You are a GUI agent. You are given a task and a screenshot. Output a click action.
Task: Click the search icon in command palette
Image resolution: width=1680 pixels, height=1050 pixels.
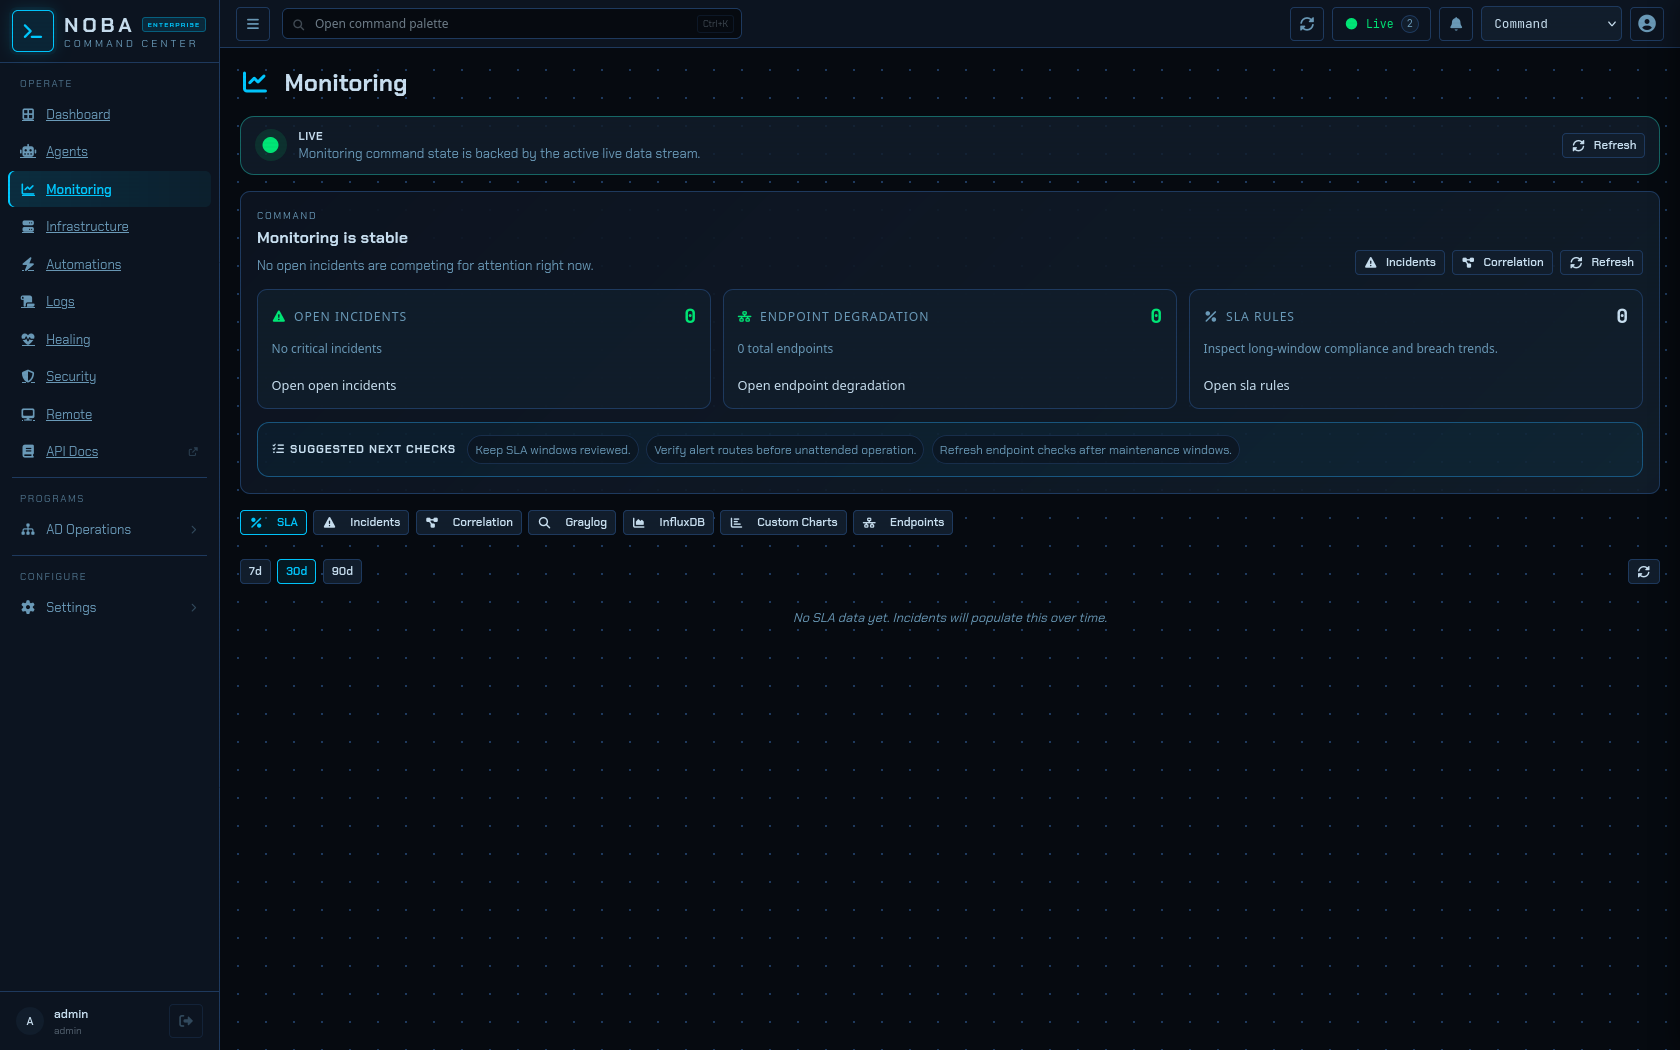(x=299, y=24)
